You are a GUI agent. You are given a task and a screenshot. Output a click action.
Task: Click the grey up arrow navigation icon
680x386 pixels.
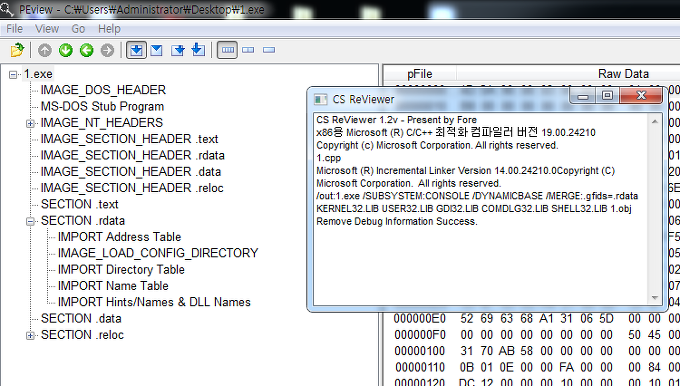45,50
